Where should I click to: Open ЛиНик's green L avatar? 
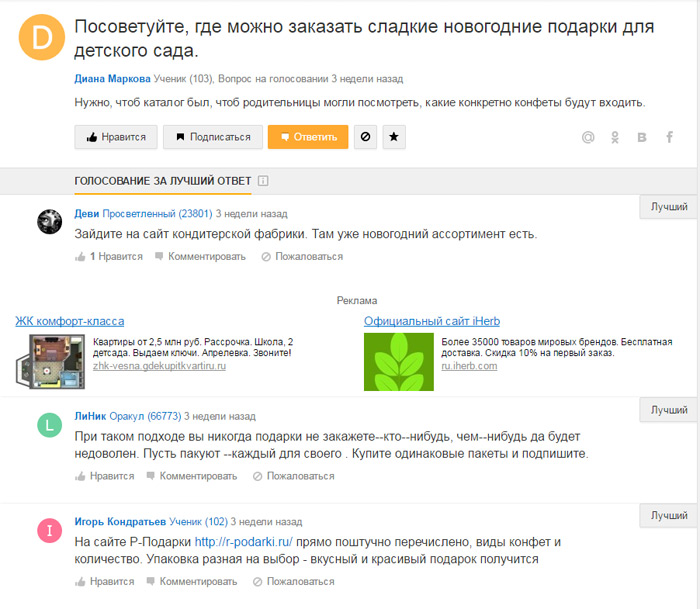pyautogui.click(x=50, y=425)
